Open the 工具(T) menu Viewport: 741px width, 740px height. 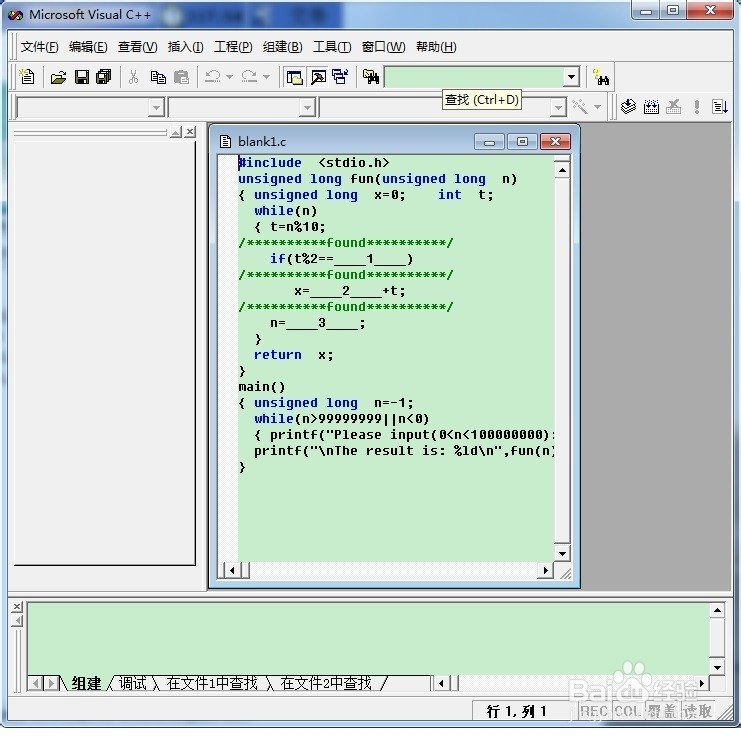coord(332,47)
